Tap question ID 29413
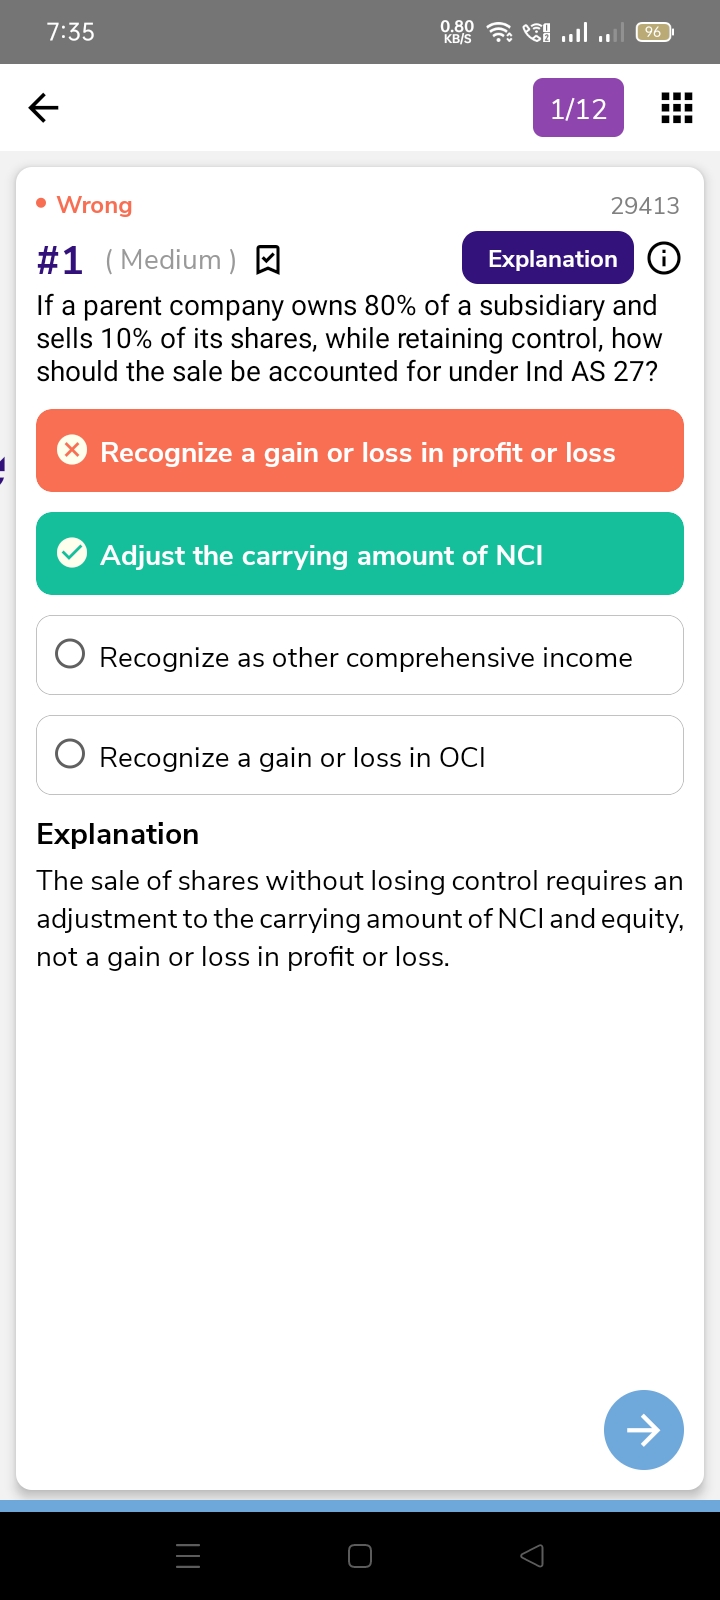 pos(645,206)
